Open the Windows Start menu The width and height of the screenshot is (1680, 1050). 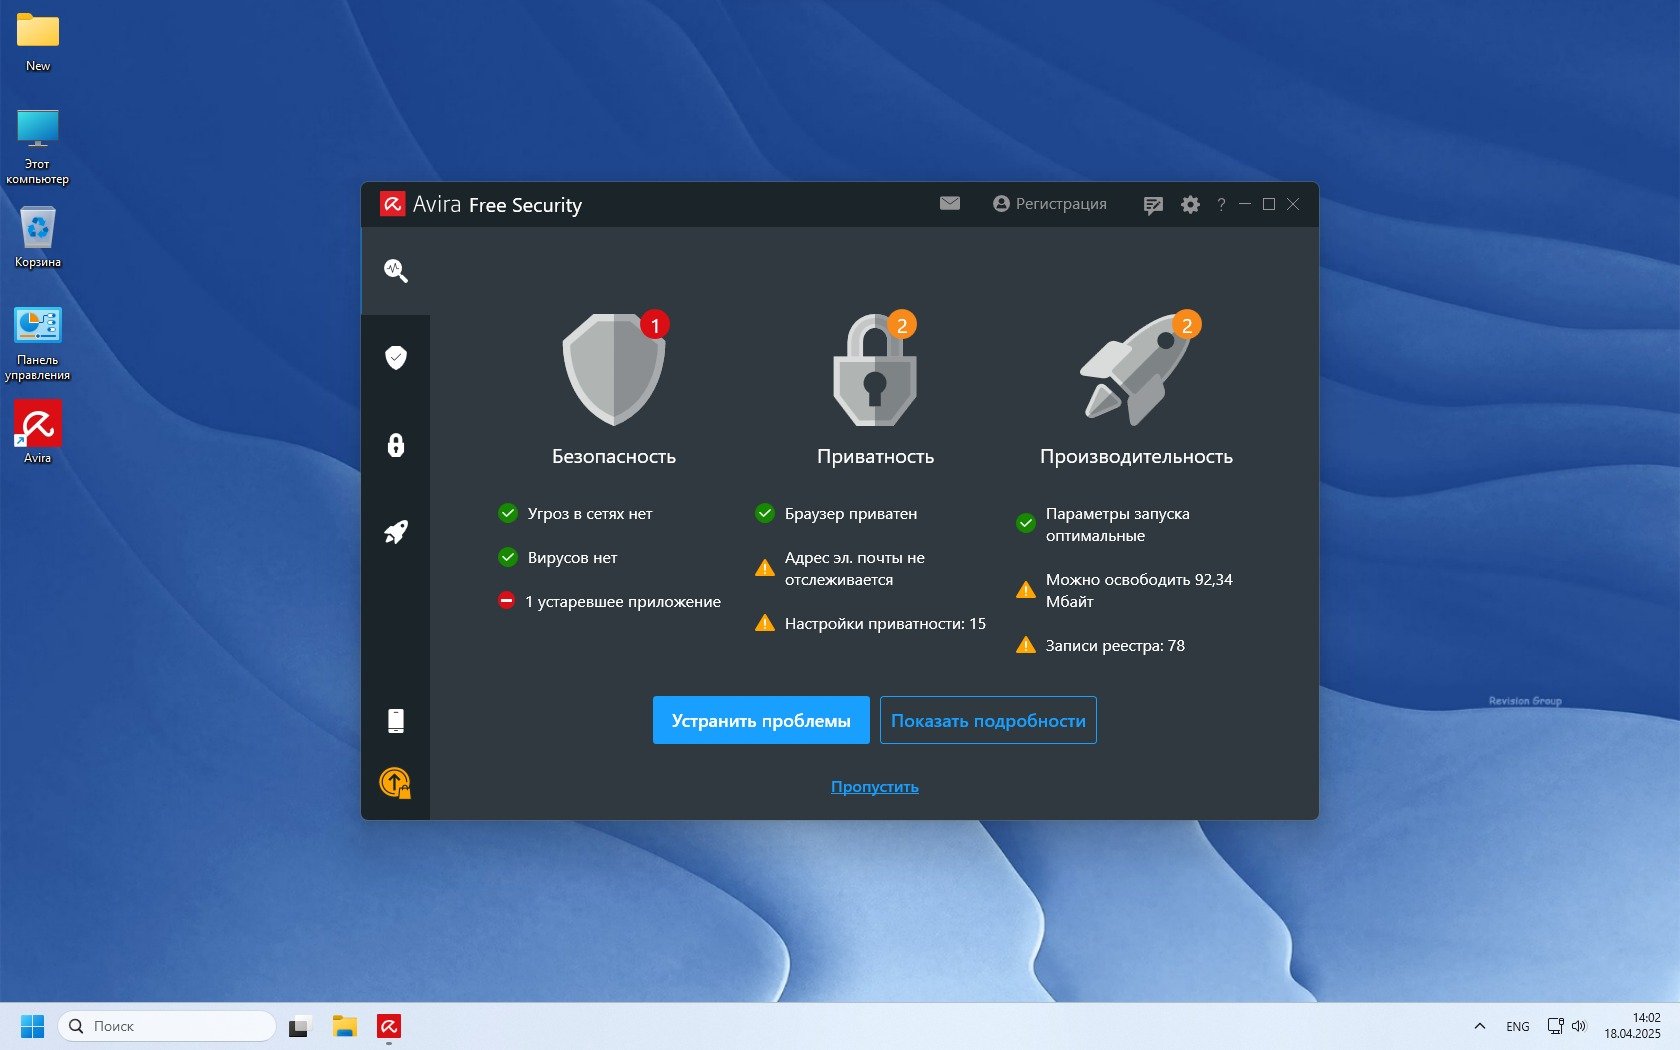pyautogui.click(x=33, y=1026)
